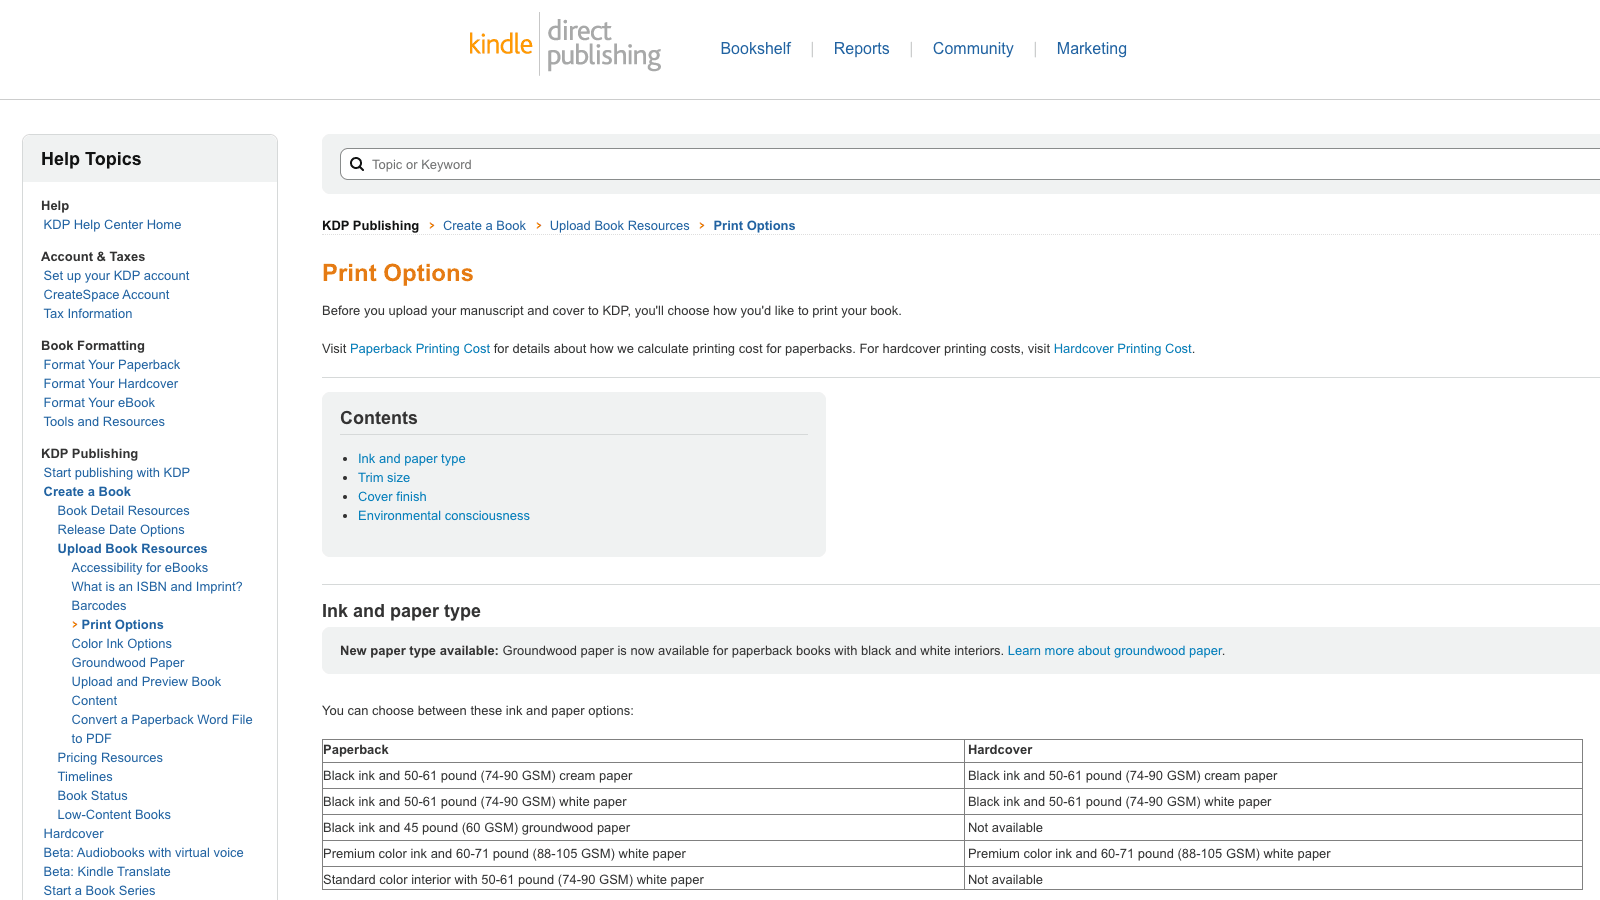
Task: Open Tools and Resources topic
Action: 104,422
